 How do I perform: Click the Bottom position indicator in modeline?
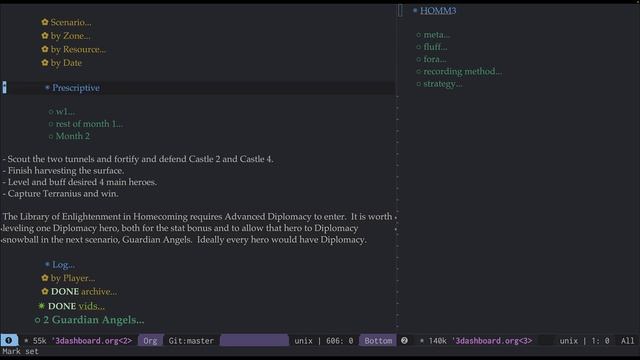tap(378, 340)
